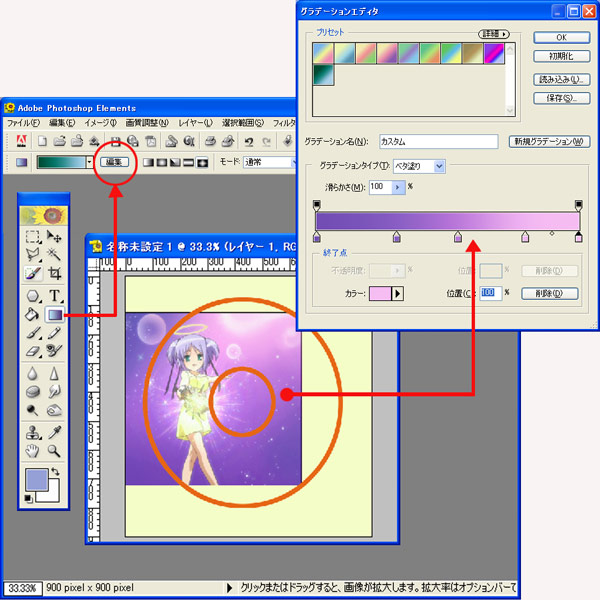
Task: Open status bar info arrow menu
Action: click(229, 587)
